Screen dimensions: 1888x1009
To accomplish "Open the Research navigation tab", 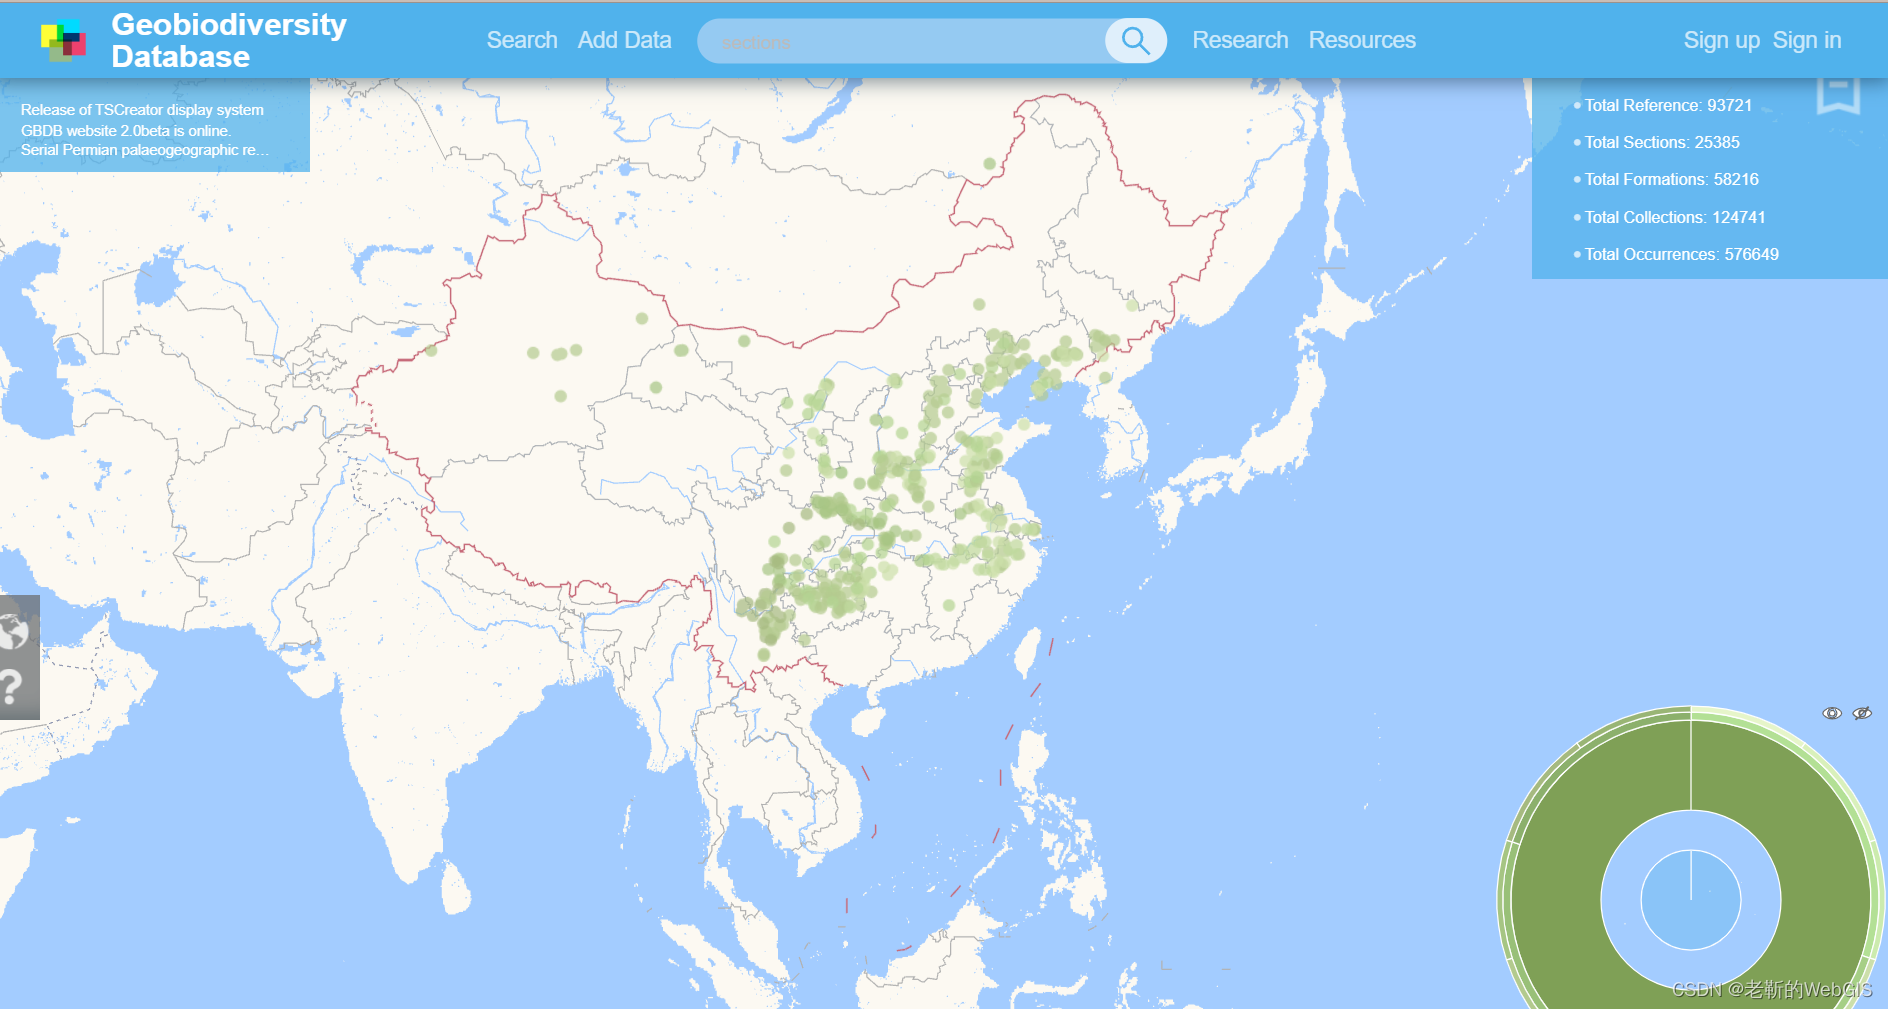I will [1240, 40].
